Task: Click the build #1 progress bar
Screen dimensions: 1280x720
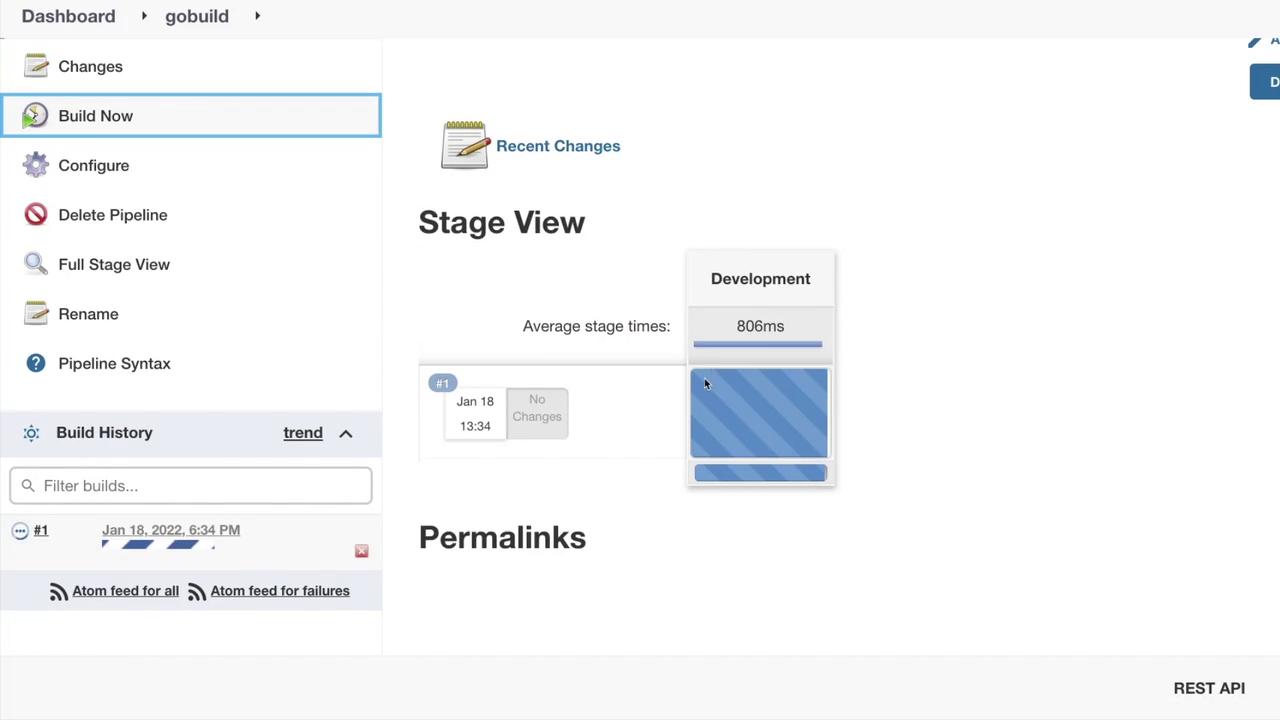Action: pyautogui.click(x=158, y=545)
